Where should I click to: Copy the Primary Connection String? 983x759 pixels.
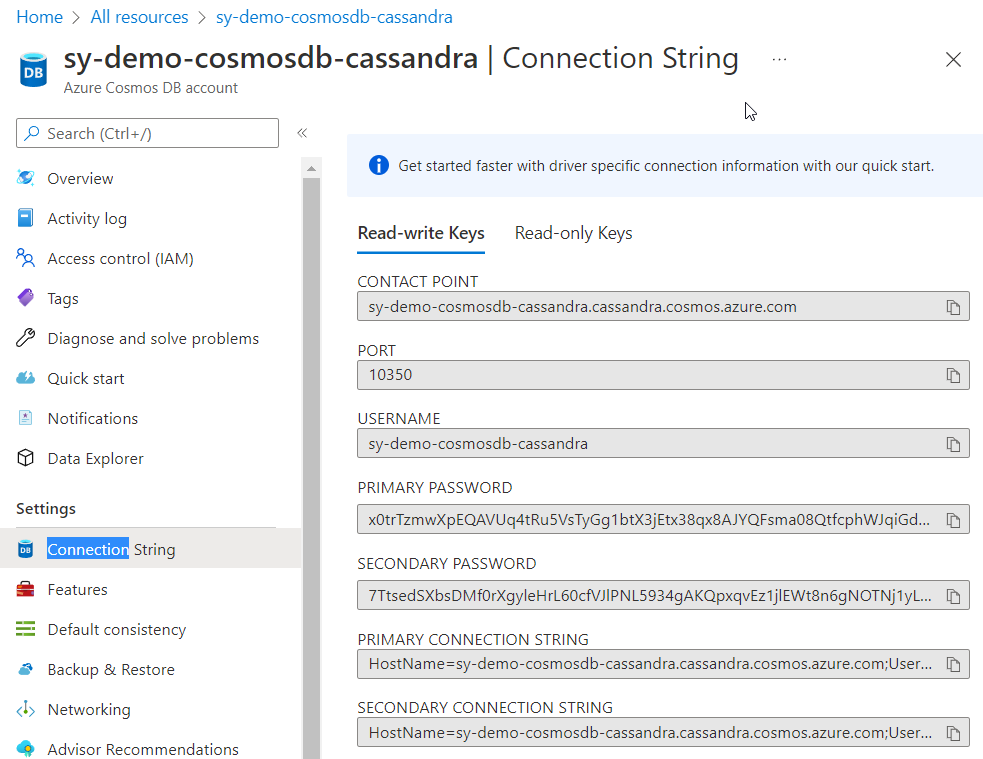(953, 664)
